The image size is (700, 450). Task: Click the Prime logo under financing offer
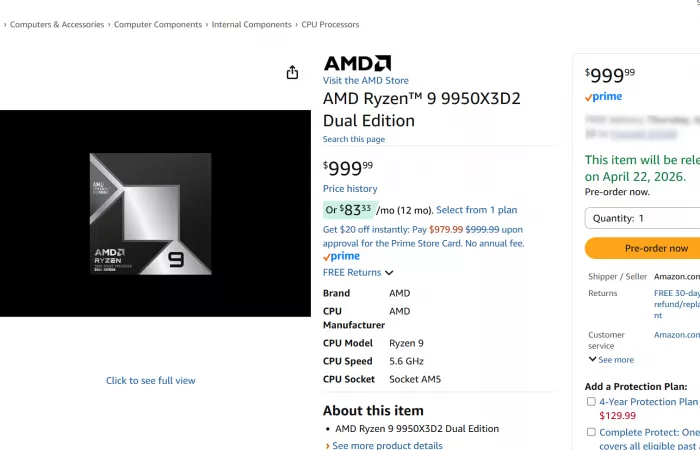pos(341,257)
